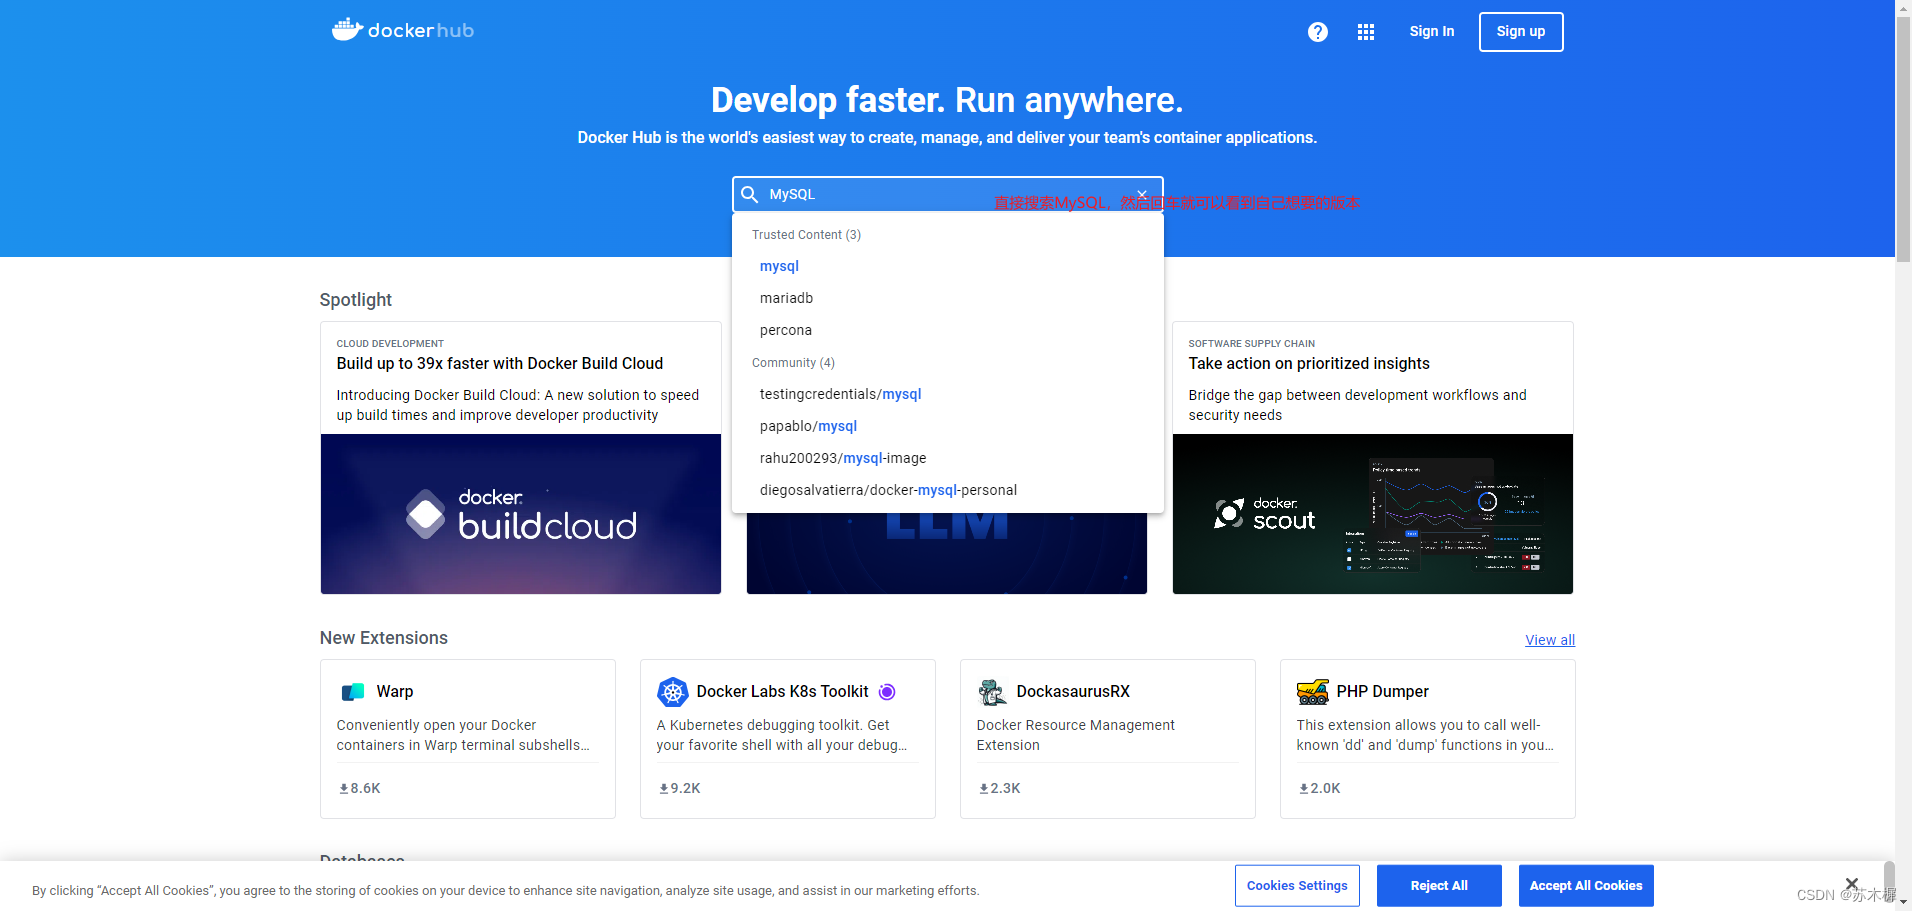The width and height of the screenshot is (1912, 911).
Task: Click the Spotlight section heading
Action: point(356,300)
